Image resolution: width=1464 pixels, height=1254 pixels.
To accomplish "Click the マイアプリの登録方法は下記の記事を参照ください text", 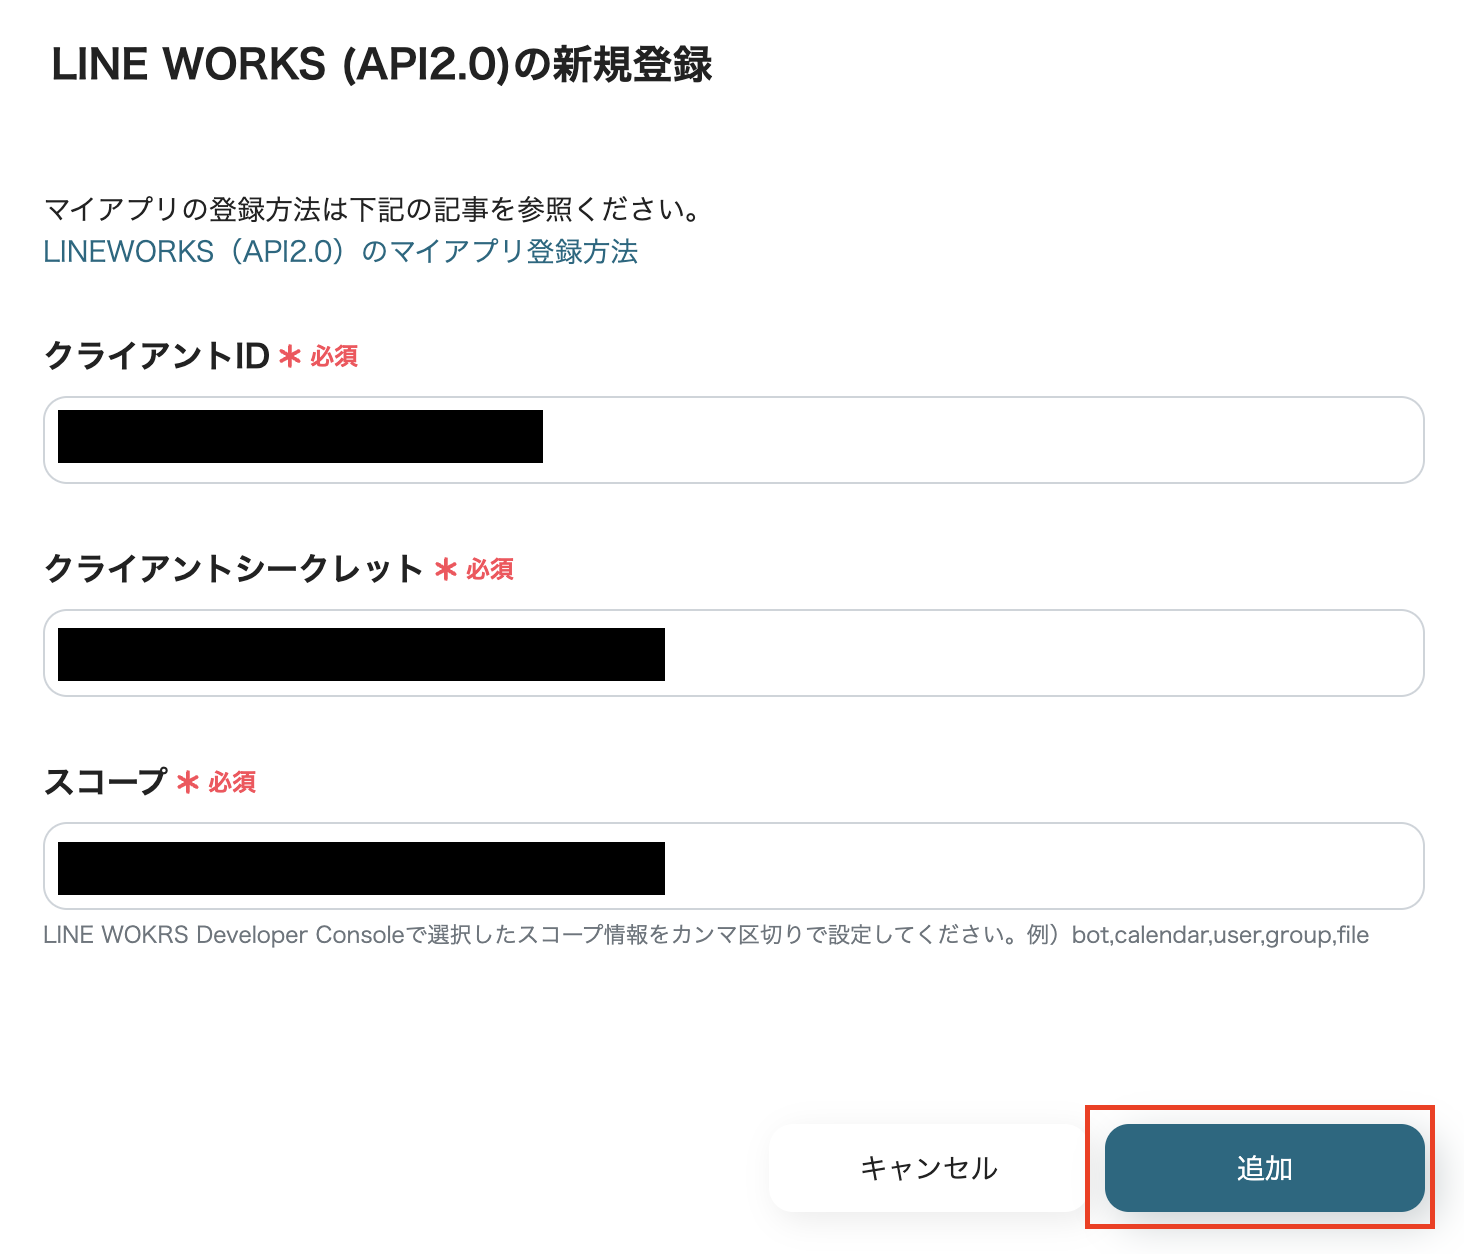I will click(x=374, y=209).
